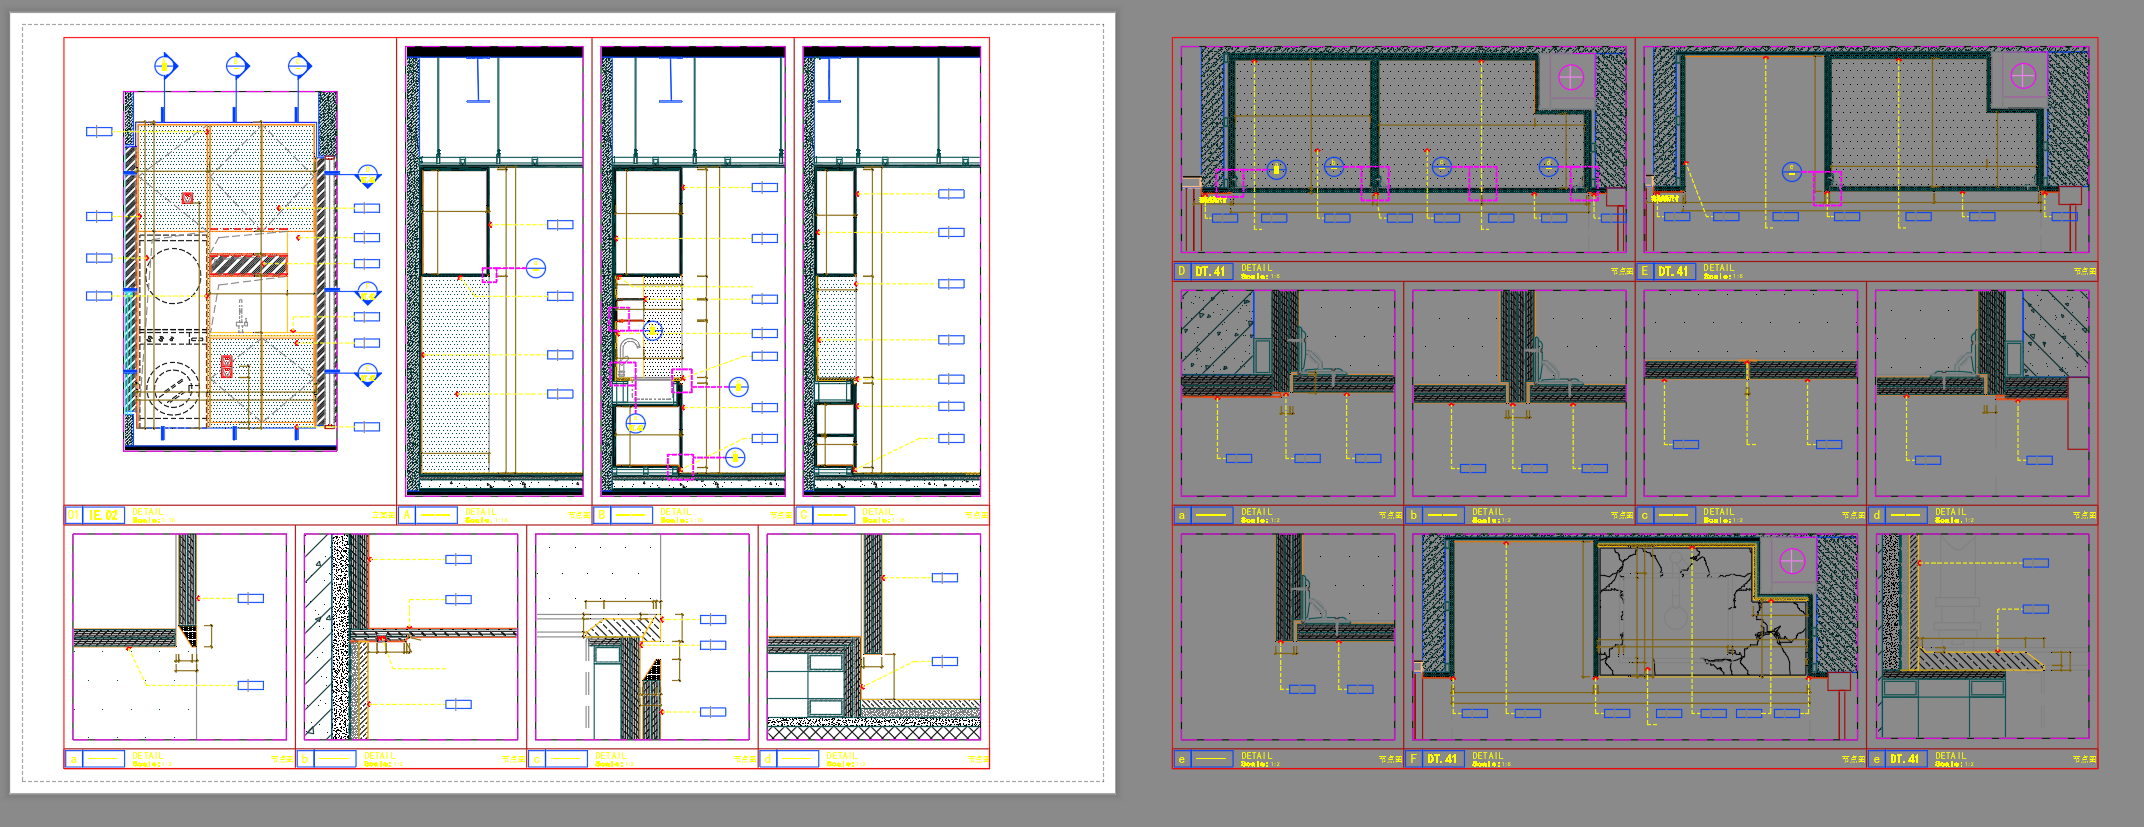
Task: Click the rightmost section marker above floor plan
Action: [x=299, y=66]
